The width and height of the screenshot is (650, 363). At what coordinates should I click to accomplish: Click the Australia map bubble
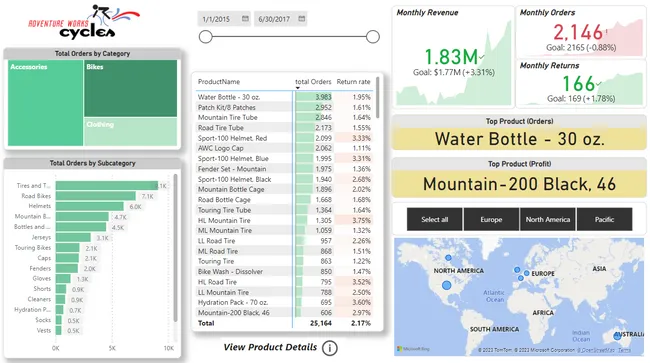(x=617, y=336)
